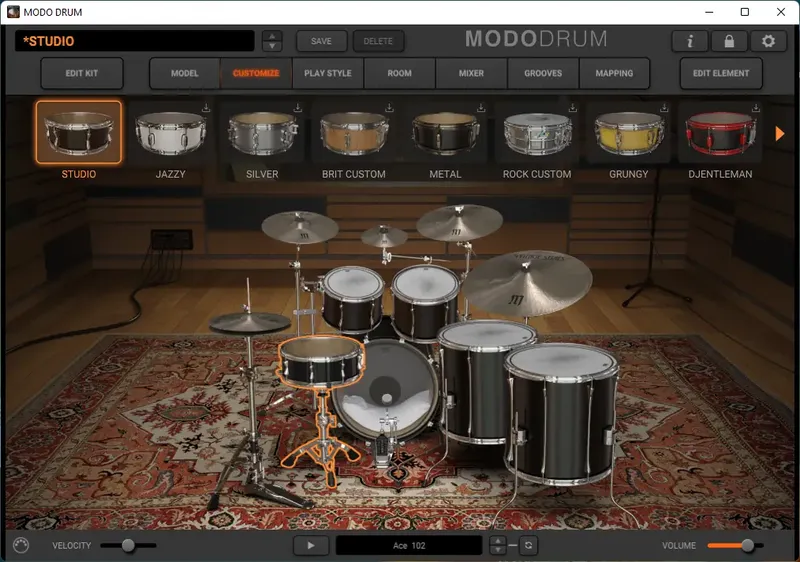Select previous groove with up arrow
800x562 pixels.
click(498, 541)
